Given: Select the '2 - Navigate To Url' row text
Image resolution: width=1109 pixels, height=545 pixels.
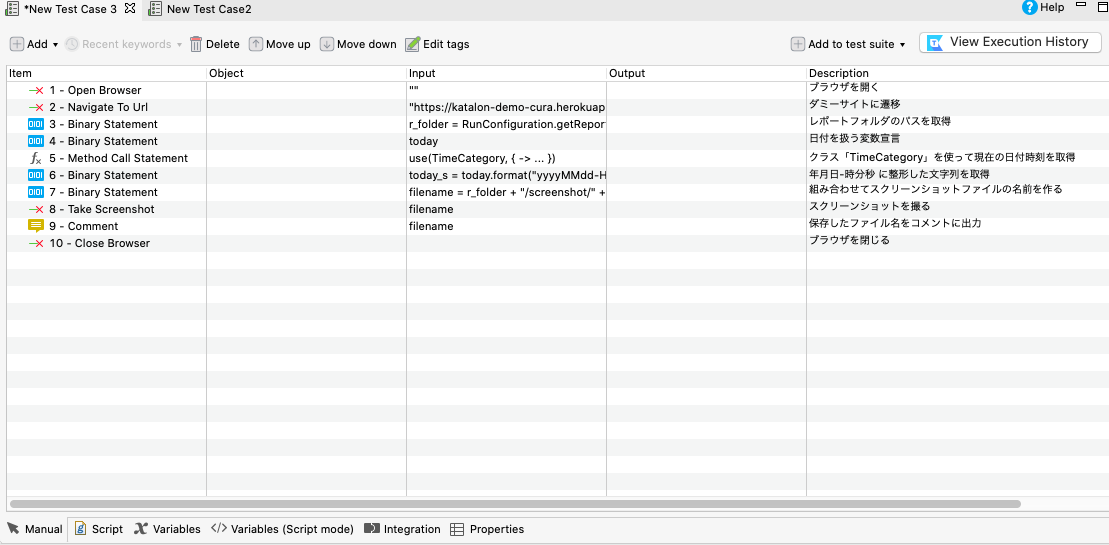Looking at the screenshot, I should (x=99, y=107).
